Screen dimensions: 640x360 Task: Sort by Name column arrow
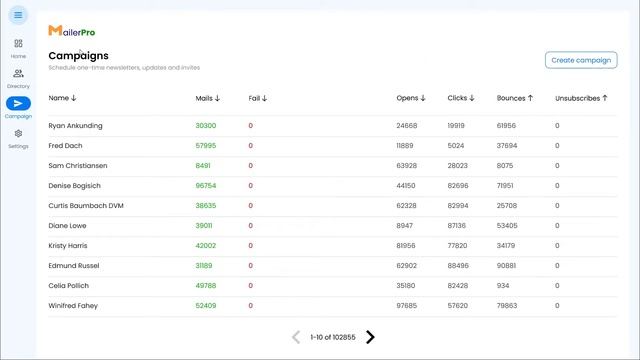(73, 98)
